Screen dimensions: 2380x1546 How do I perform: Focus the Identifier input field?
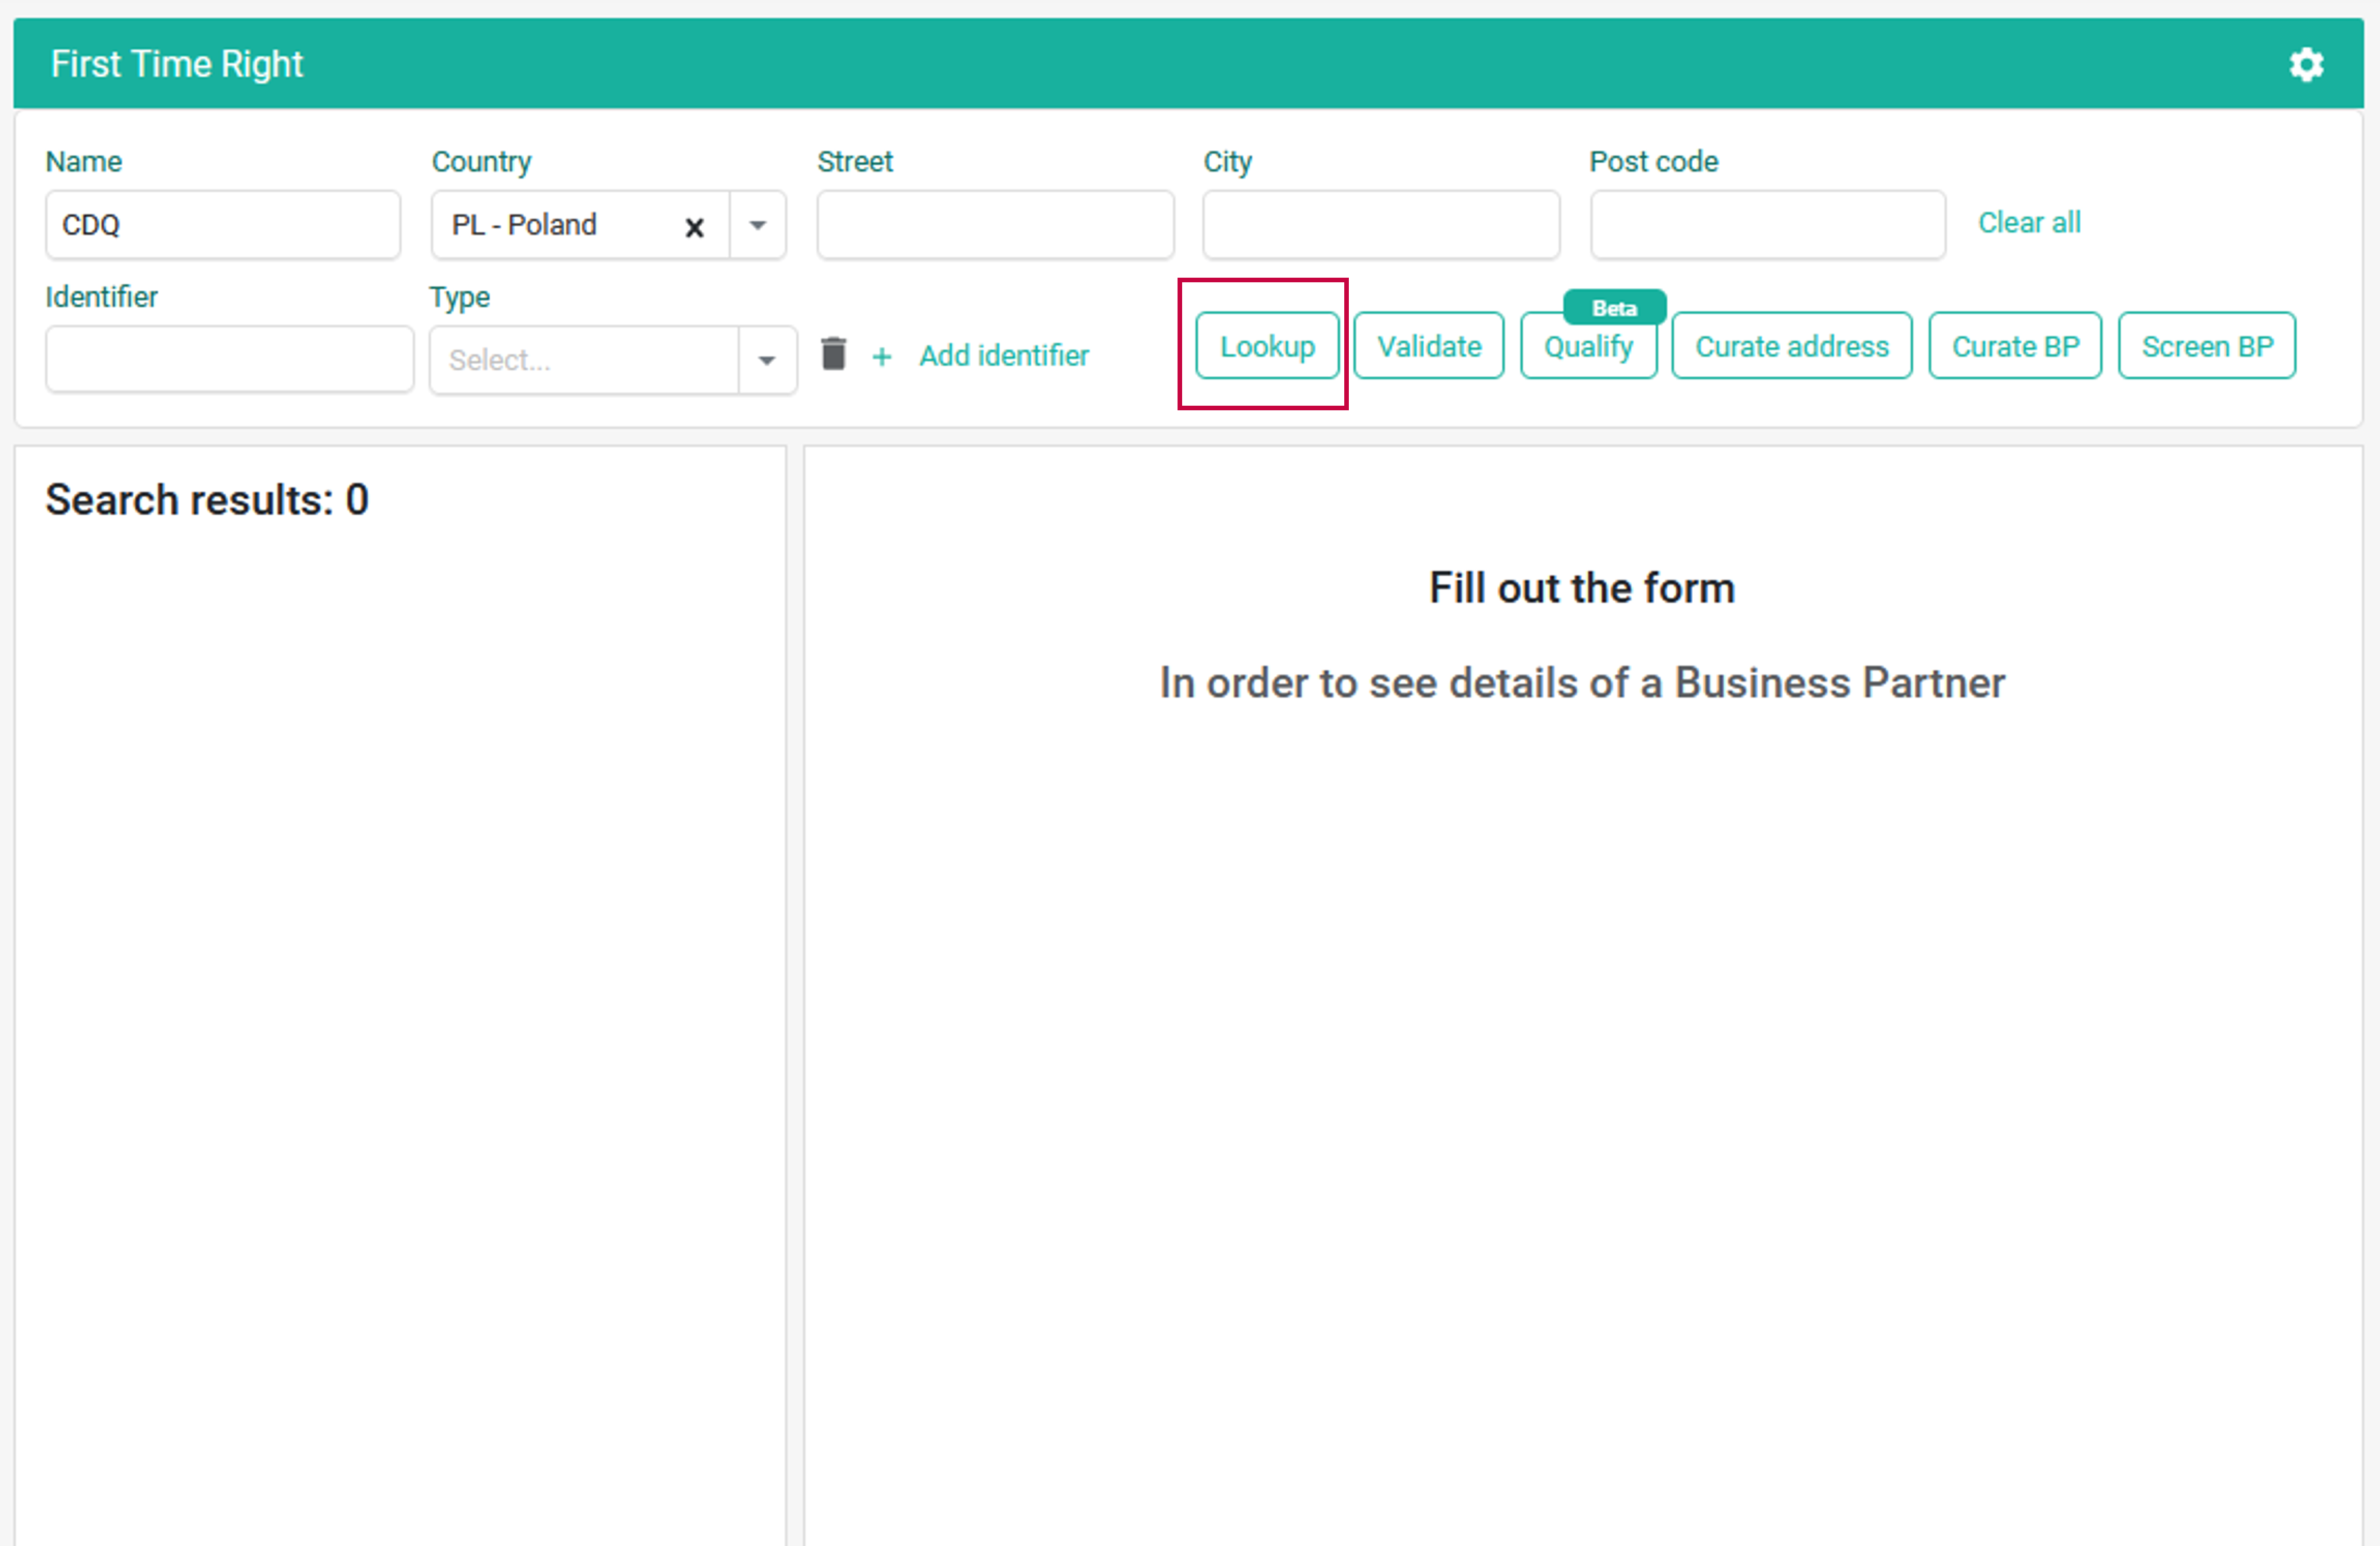tap(229, 359)
